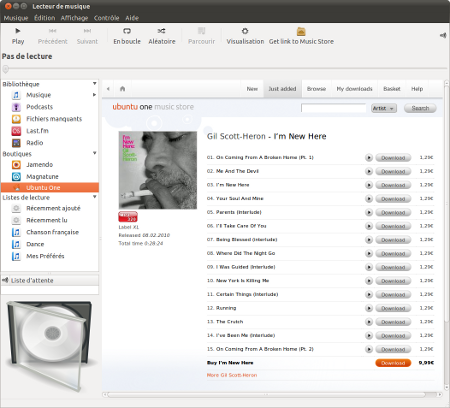Screen dimensions: 450x408
Task: Open the Artist search type dropdown
Action: [x=384, y=108]
